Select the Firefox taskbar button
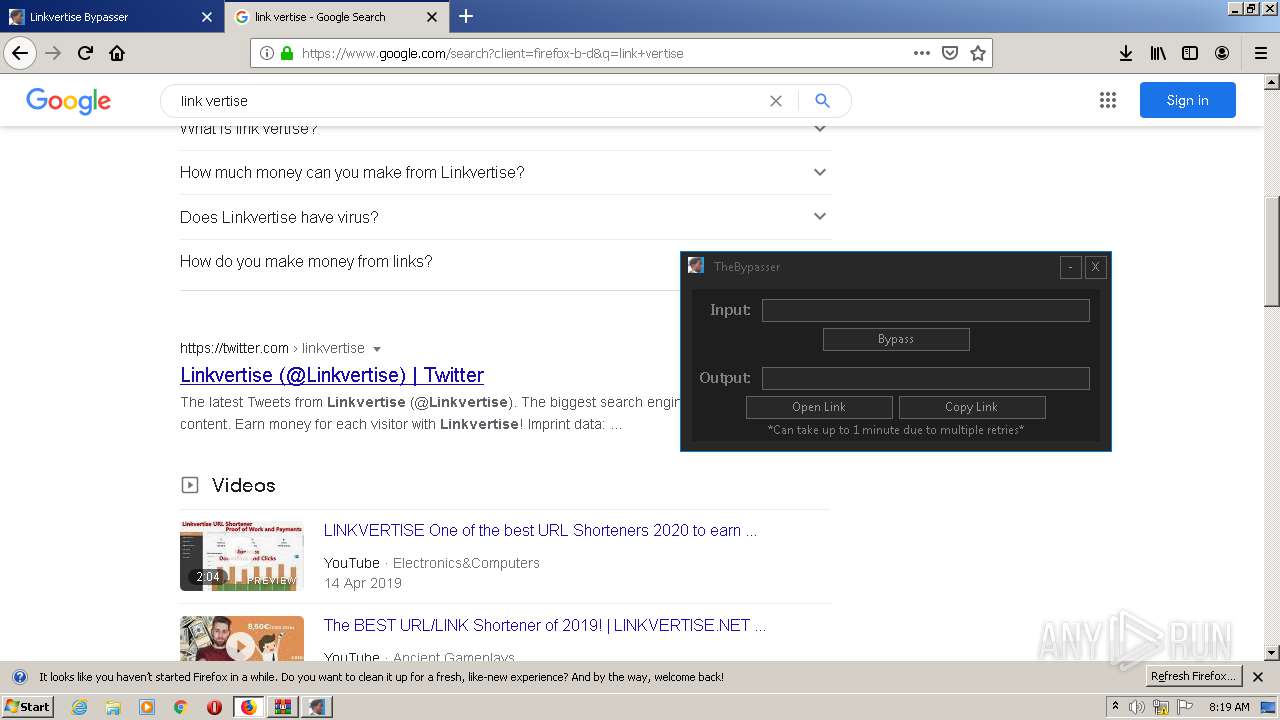The height and width of the screenshot is (720, 1280). 248,707
